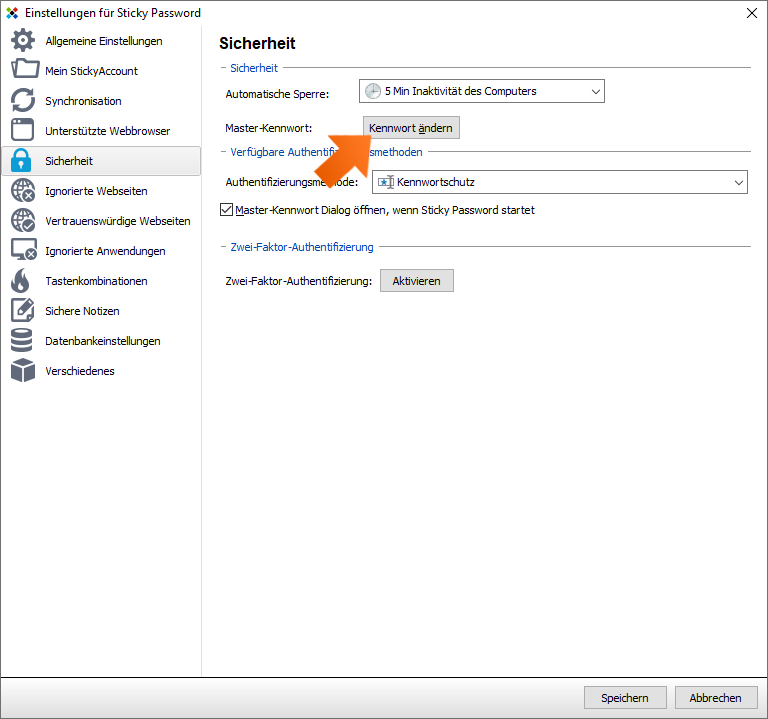
Task: Click the blue Zwei-Faktor-Authentifizierung section heading
Action: pyautogui.click(x=302, y=247)
